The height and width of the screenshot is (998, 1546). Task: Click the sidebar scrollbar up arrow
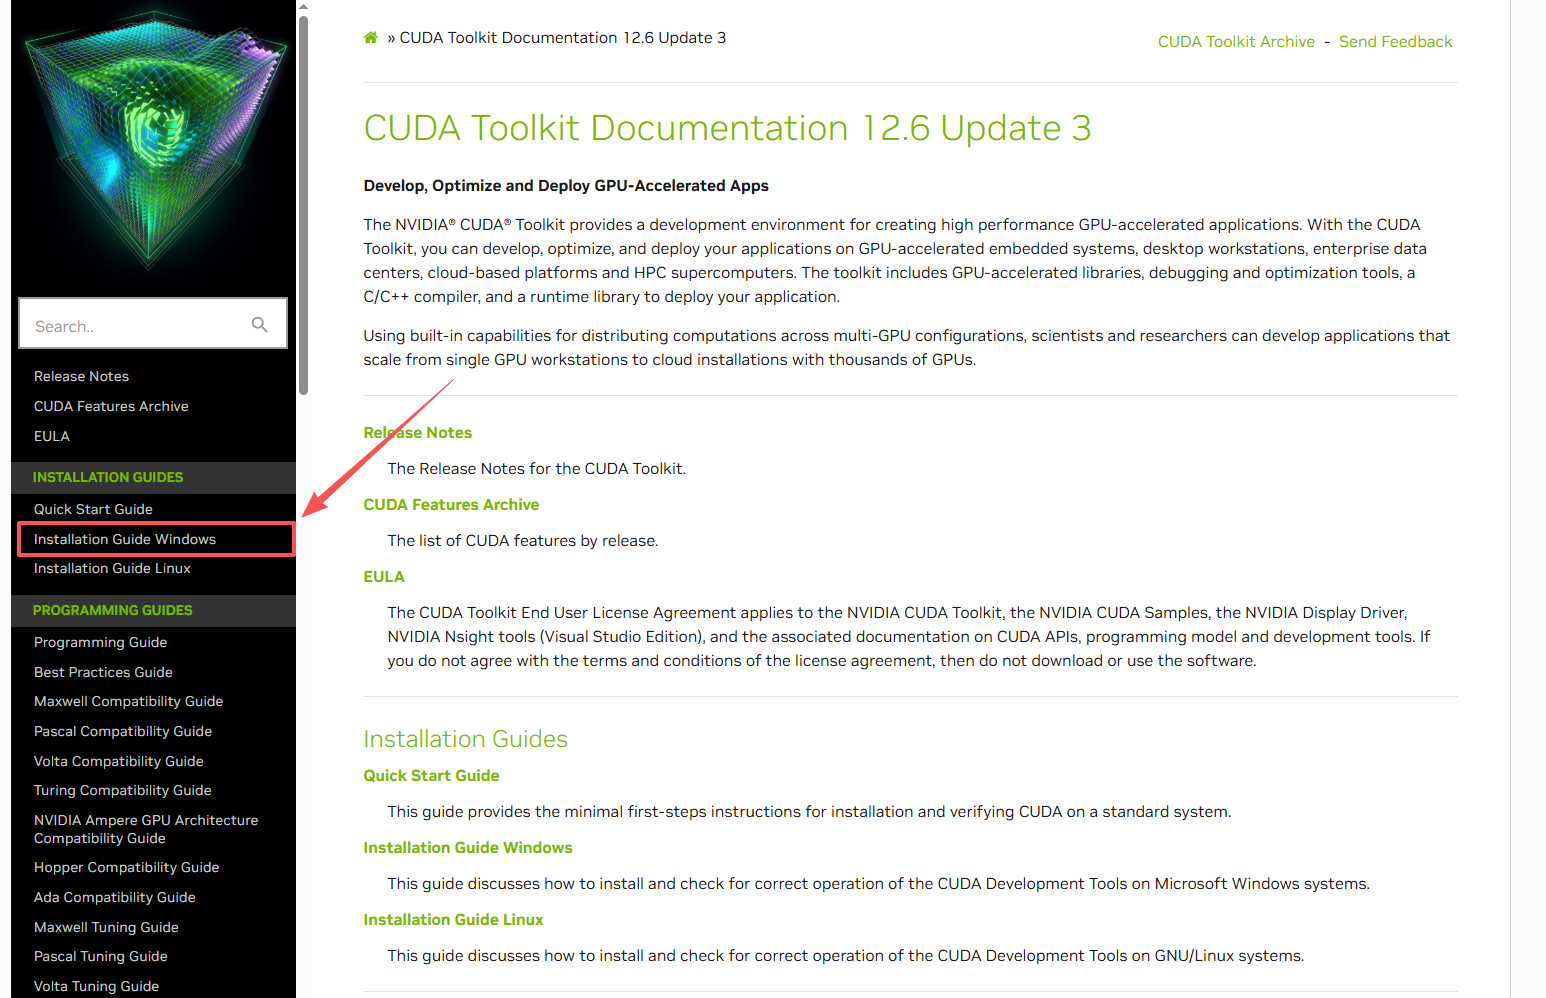303,7
